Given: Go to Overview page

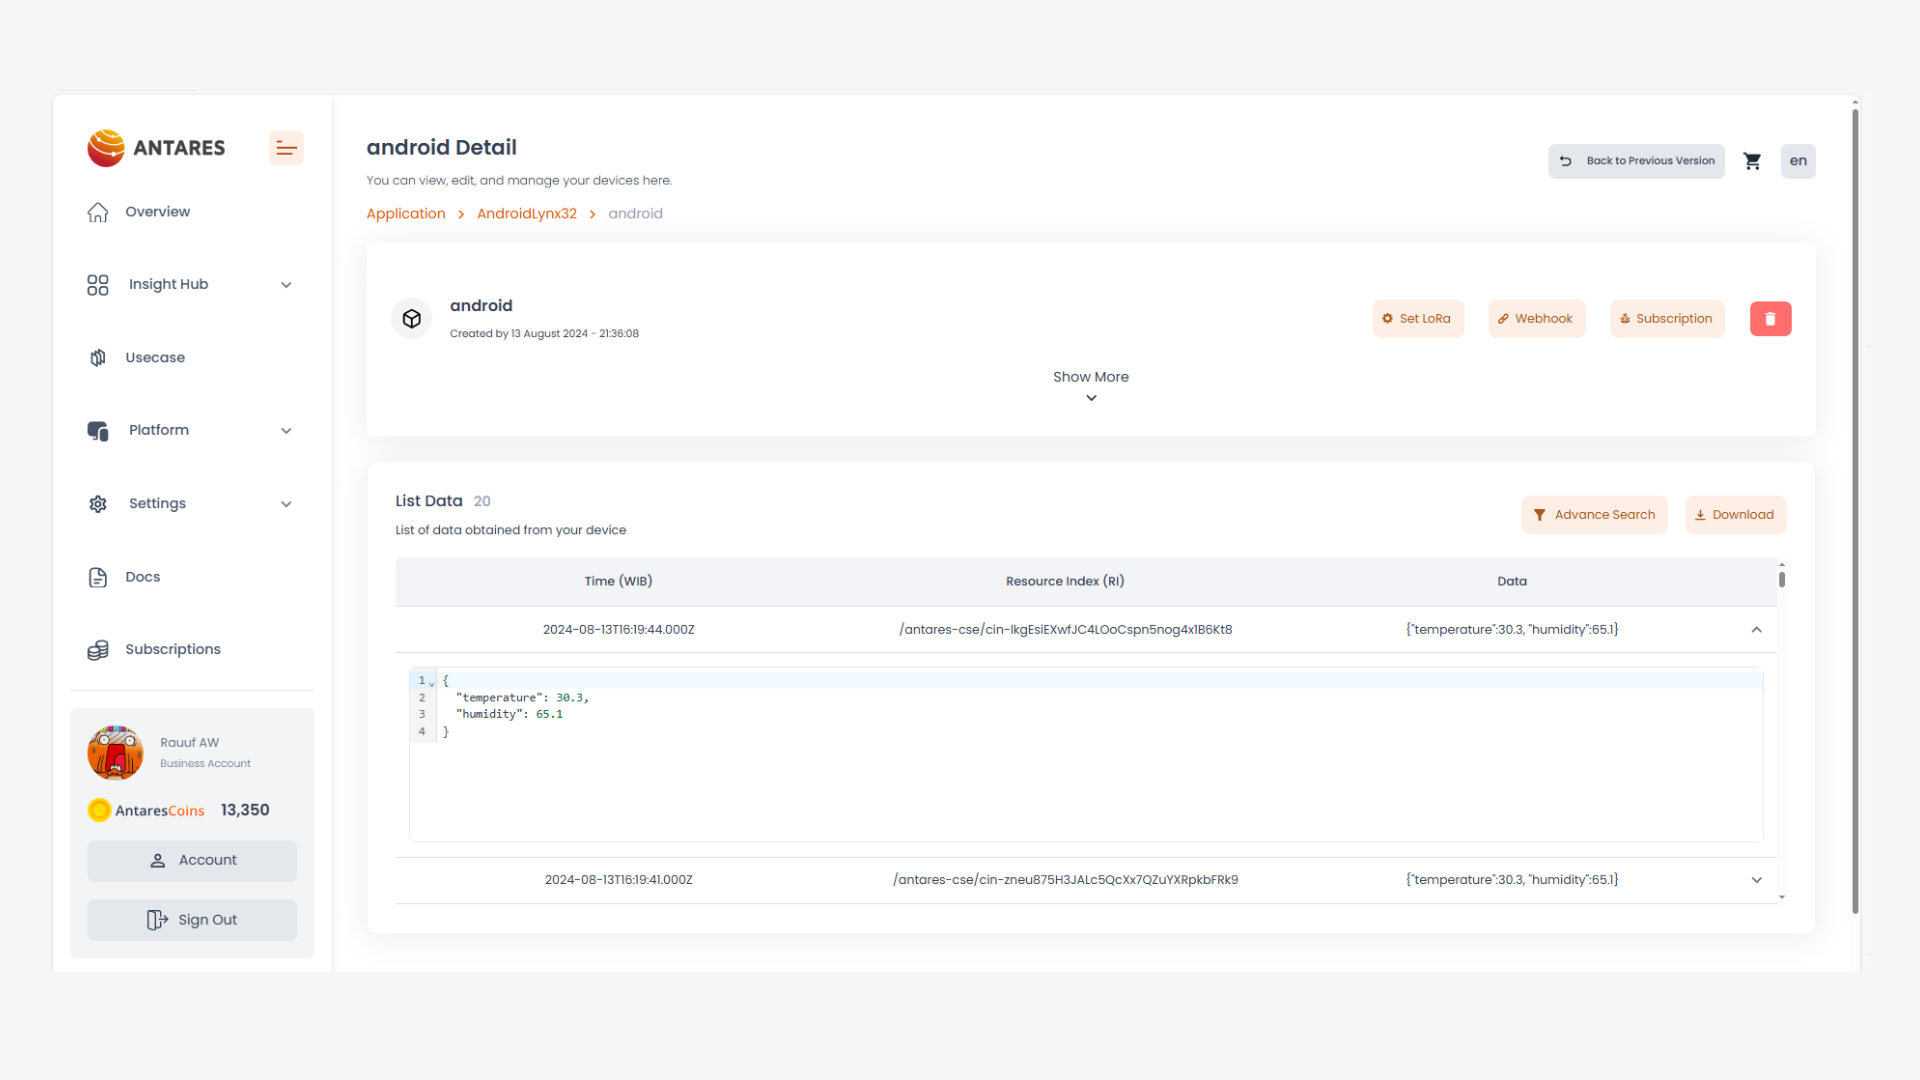Looking at the screenshot, I should pyautogui.click(x=157, y=212).
